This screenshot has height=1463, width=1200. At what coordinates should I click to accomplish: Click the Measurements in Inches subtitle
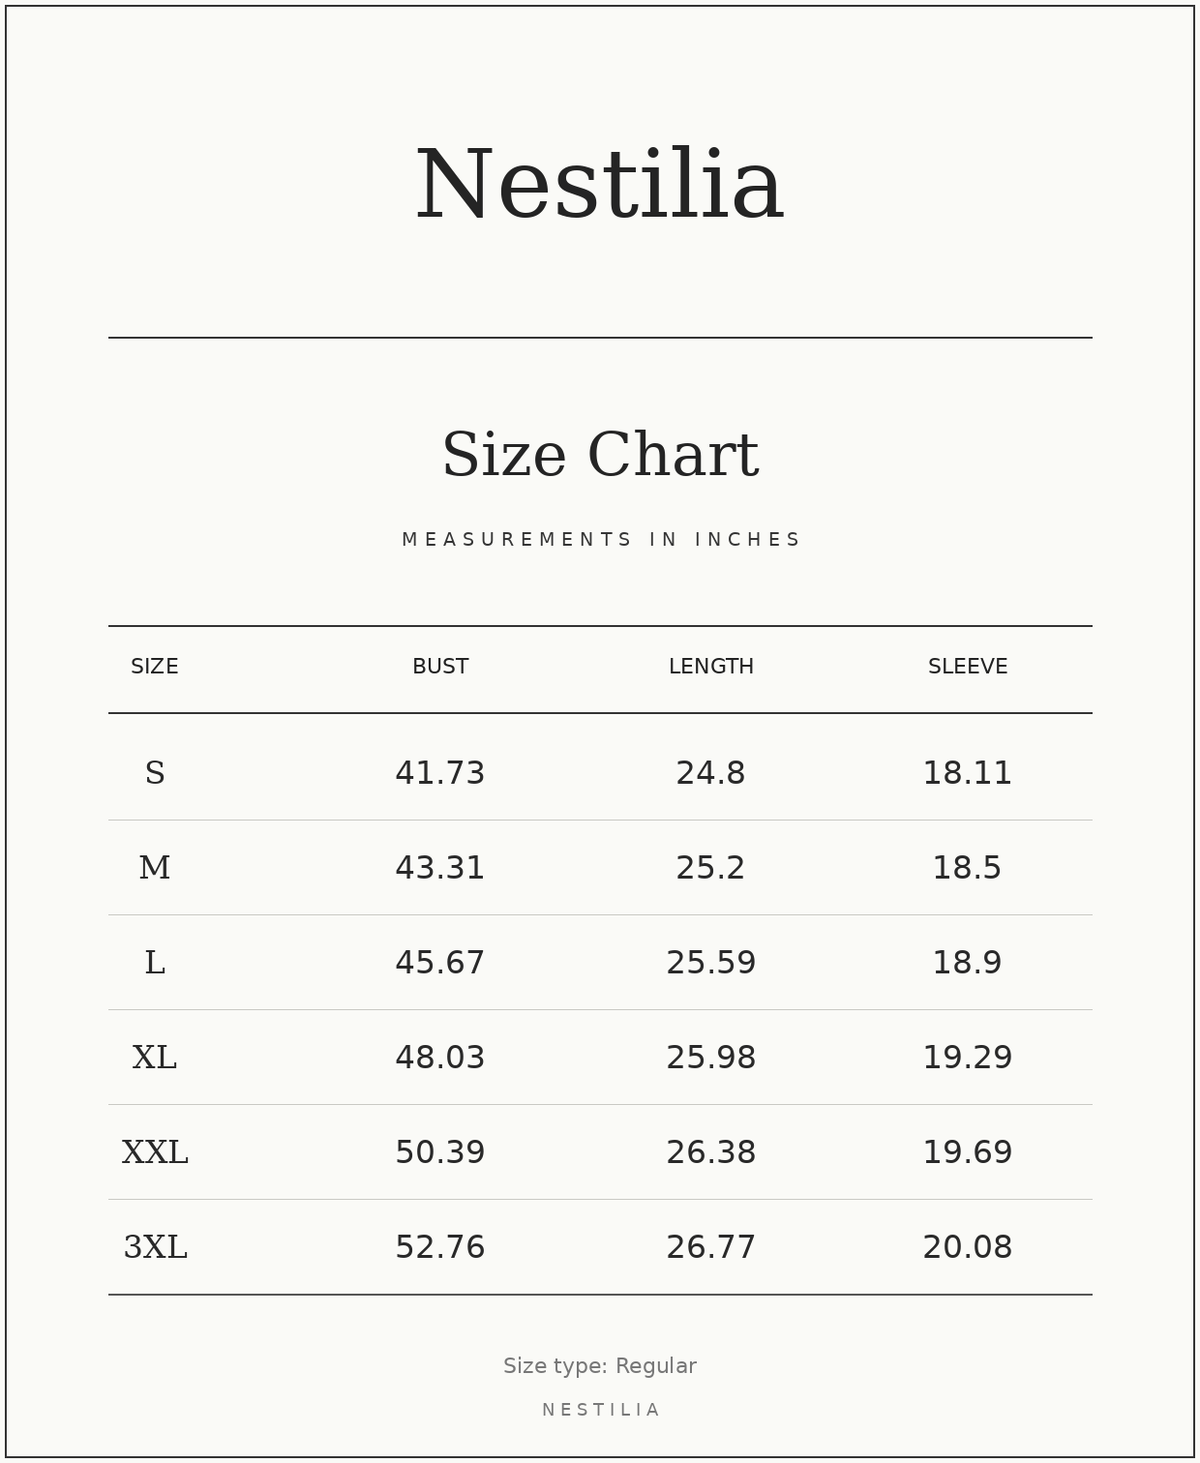(600, 540)
